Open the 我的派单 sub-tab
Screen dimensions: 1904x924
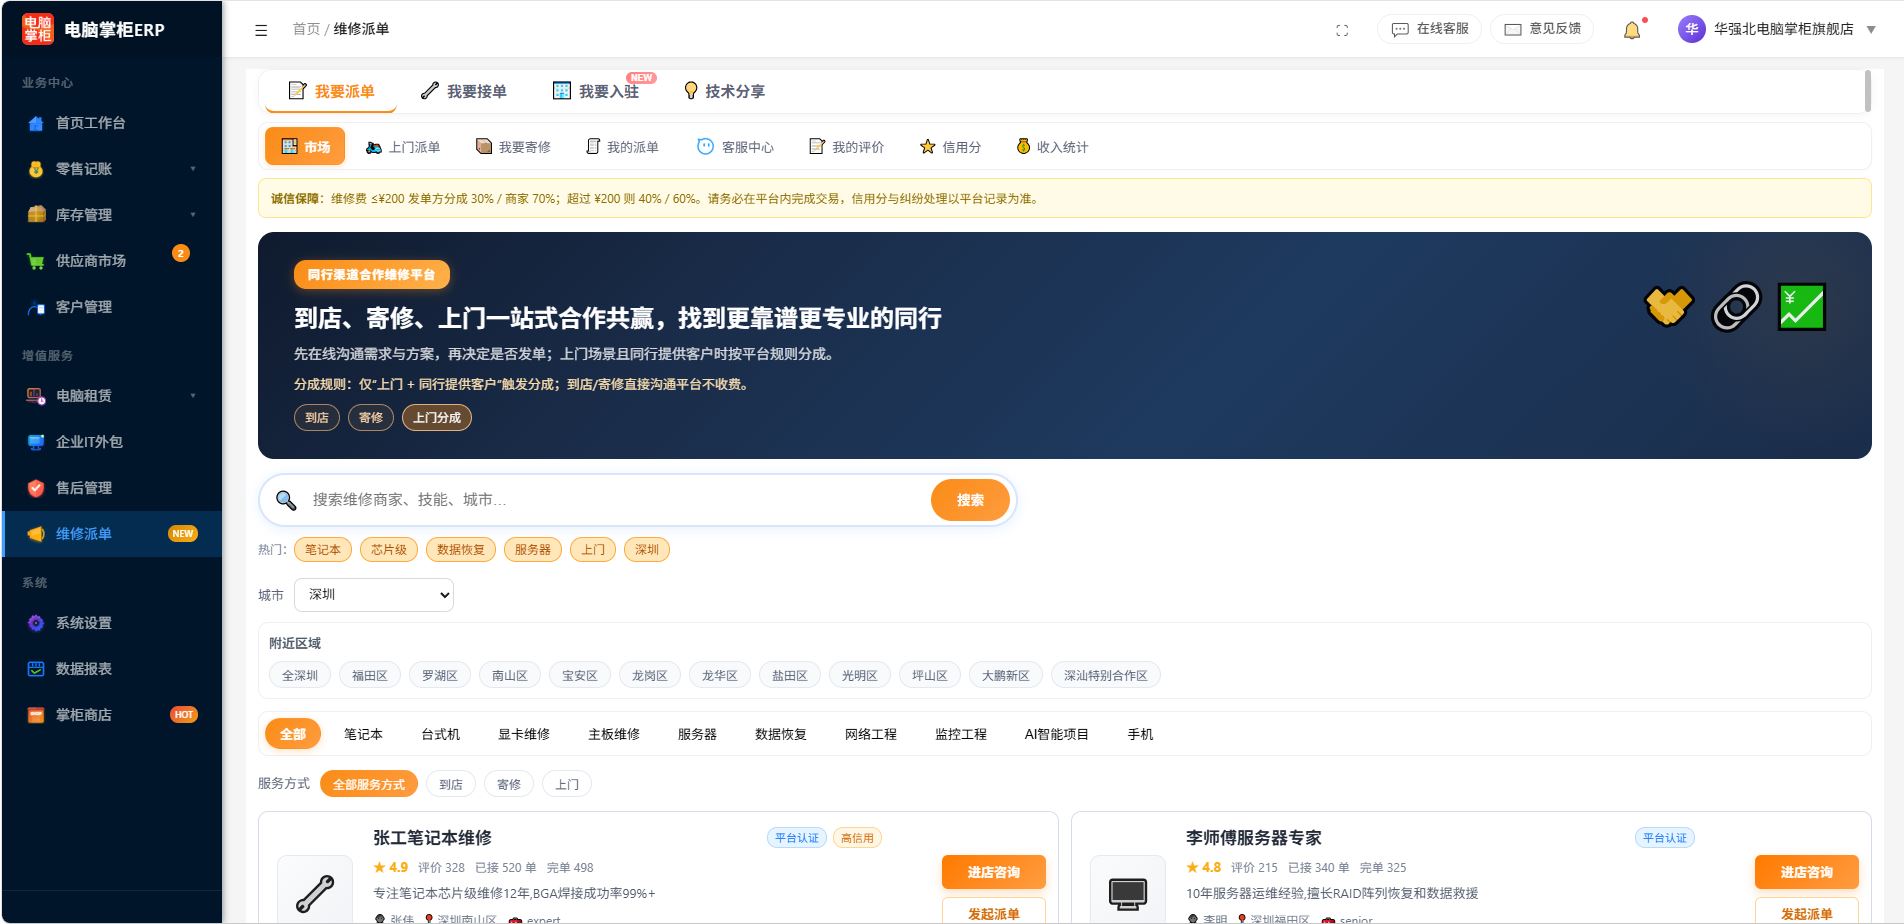click(622, 147)
